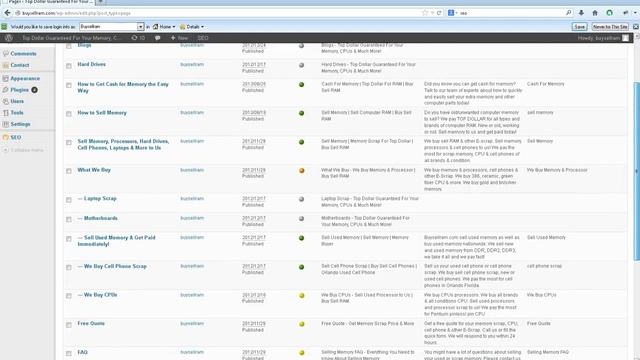Open the Settings menu in sidebar
Viewport: 640px width, 360px height.
(x=20, y=124)
